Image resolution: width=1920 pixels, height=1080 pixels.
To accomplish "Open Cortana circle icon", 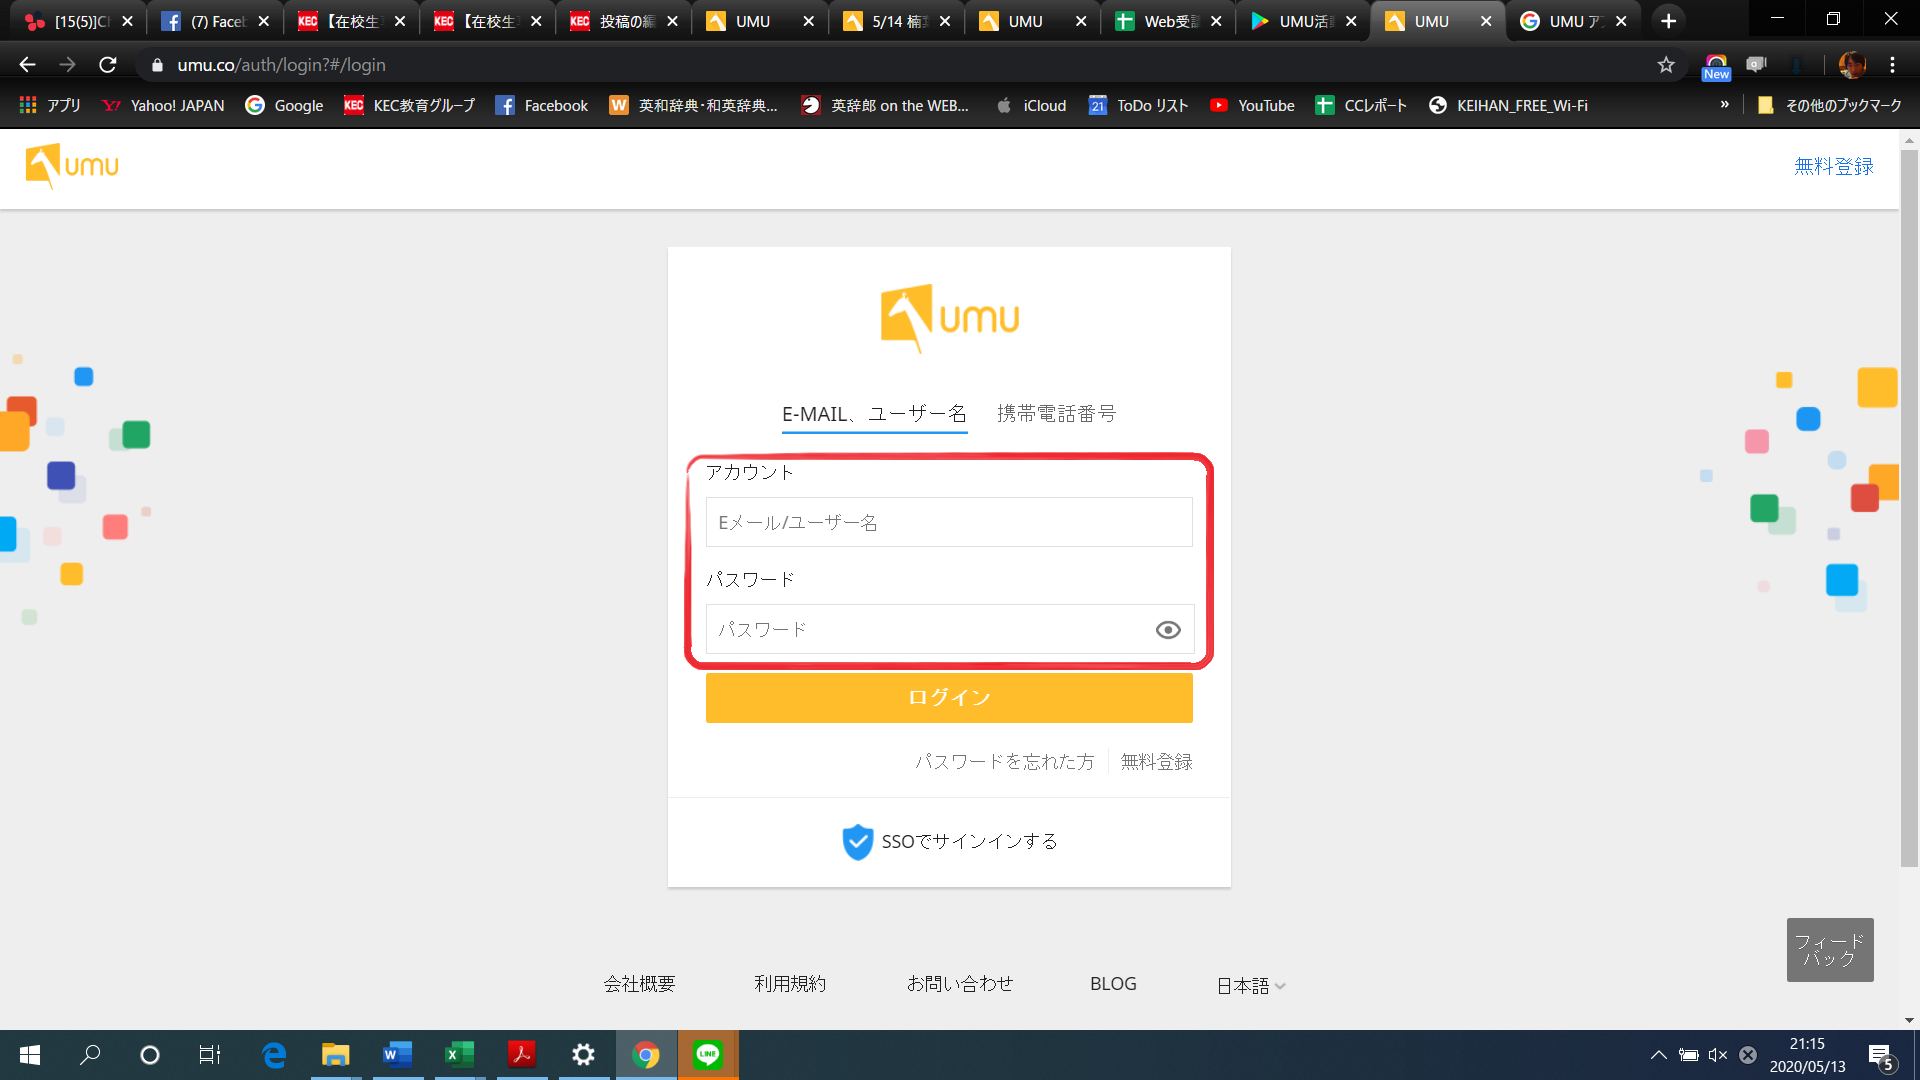I will (x=150, y=1055).
